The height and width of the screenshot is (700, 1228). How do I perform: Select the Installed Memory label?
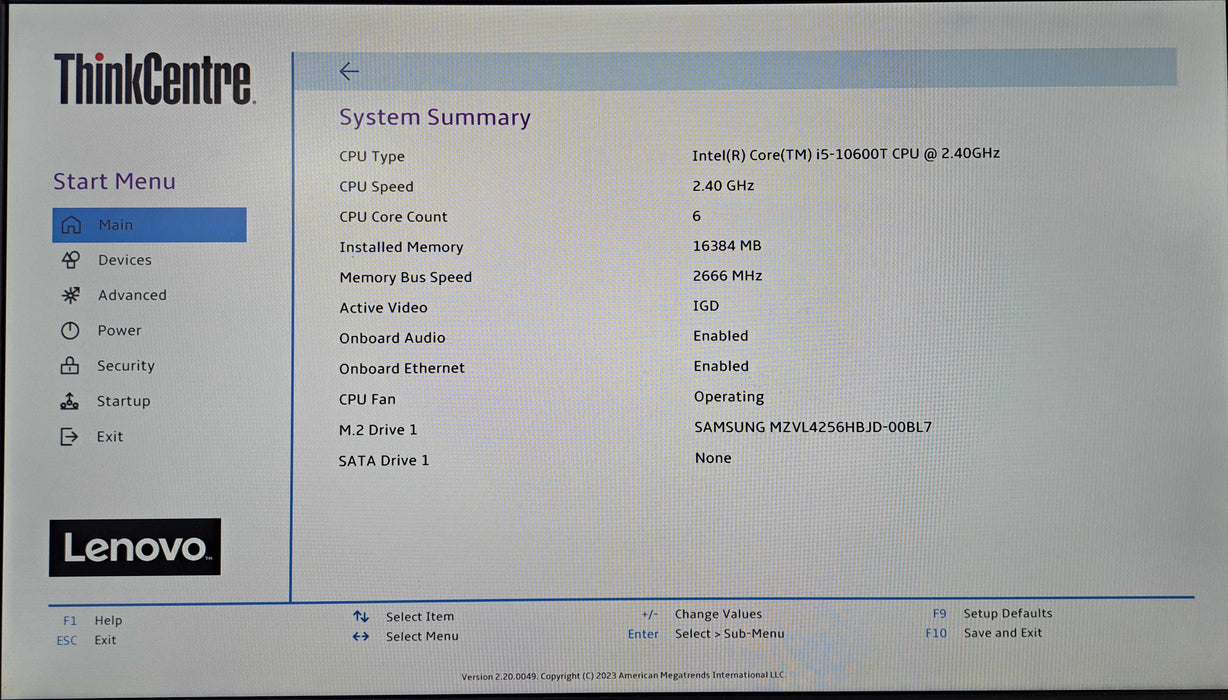[401, 247]
